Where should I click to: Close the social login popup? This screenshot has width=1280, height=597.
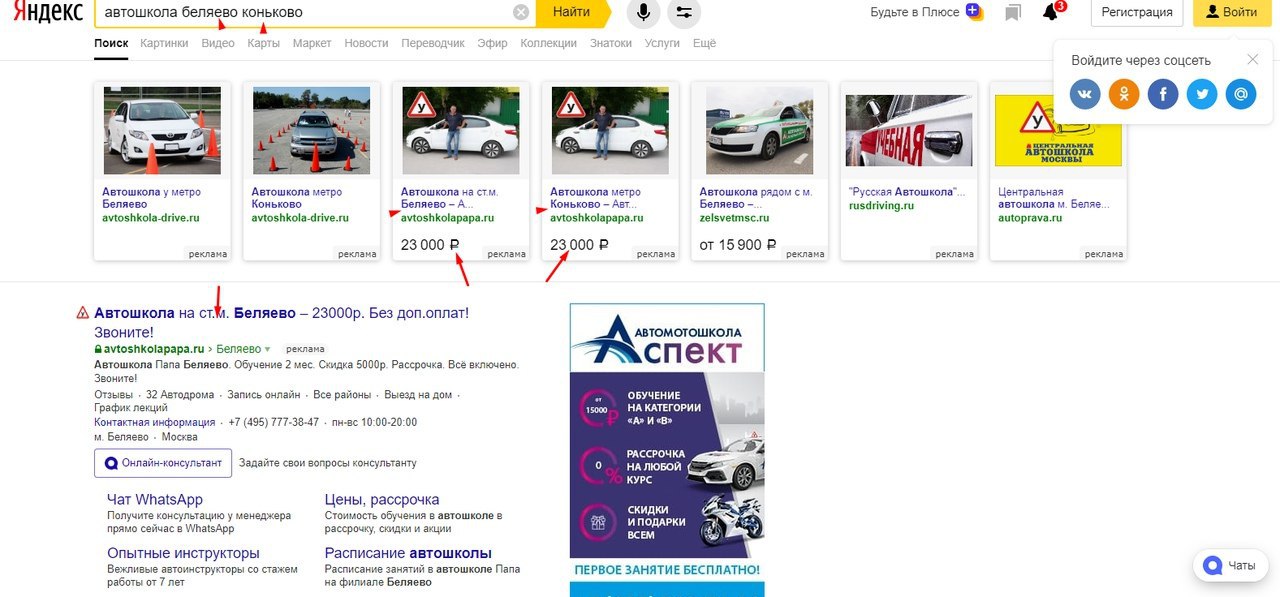click(1253, 60)
